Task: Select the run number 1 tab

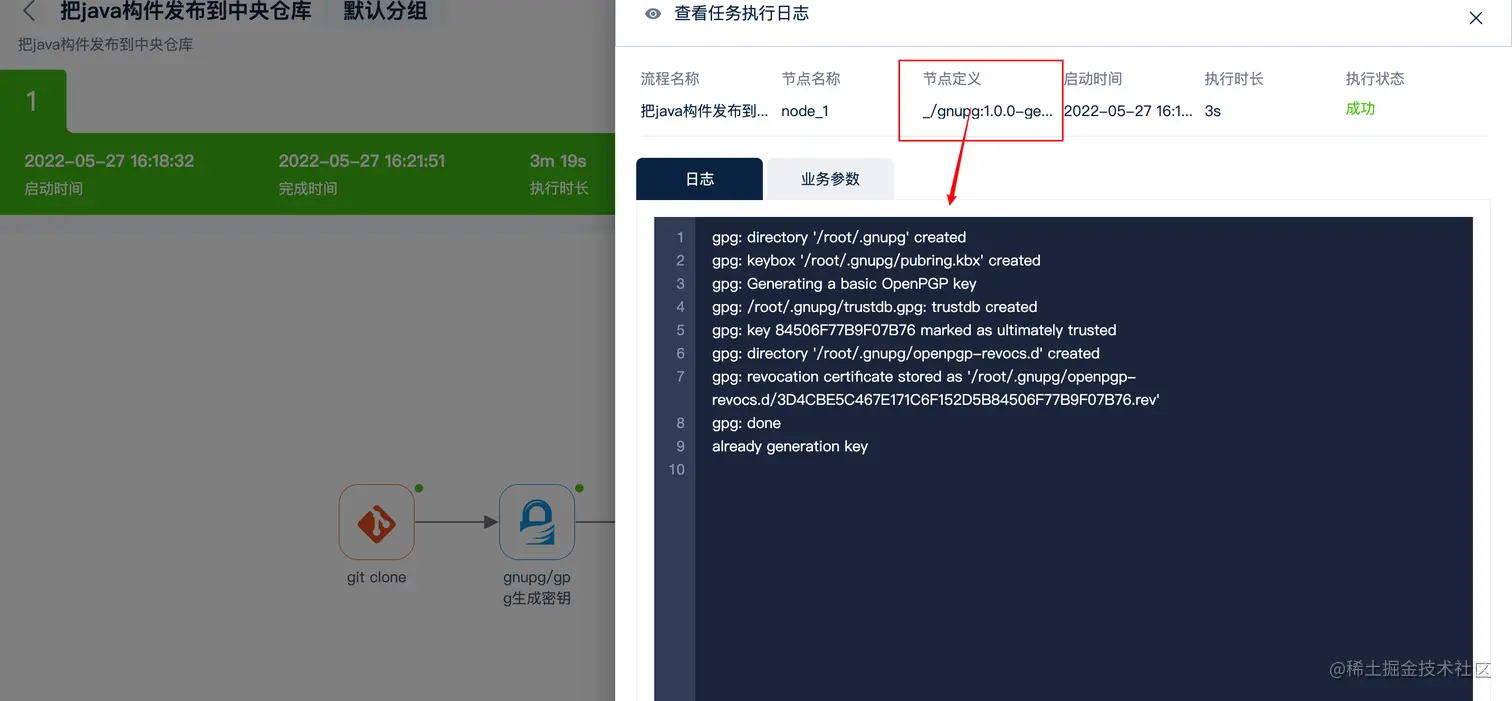Action: (x=33, y=101)
